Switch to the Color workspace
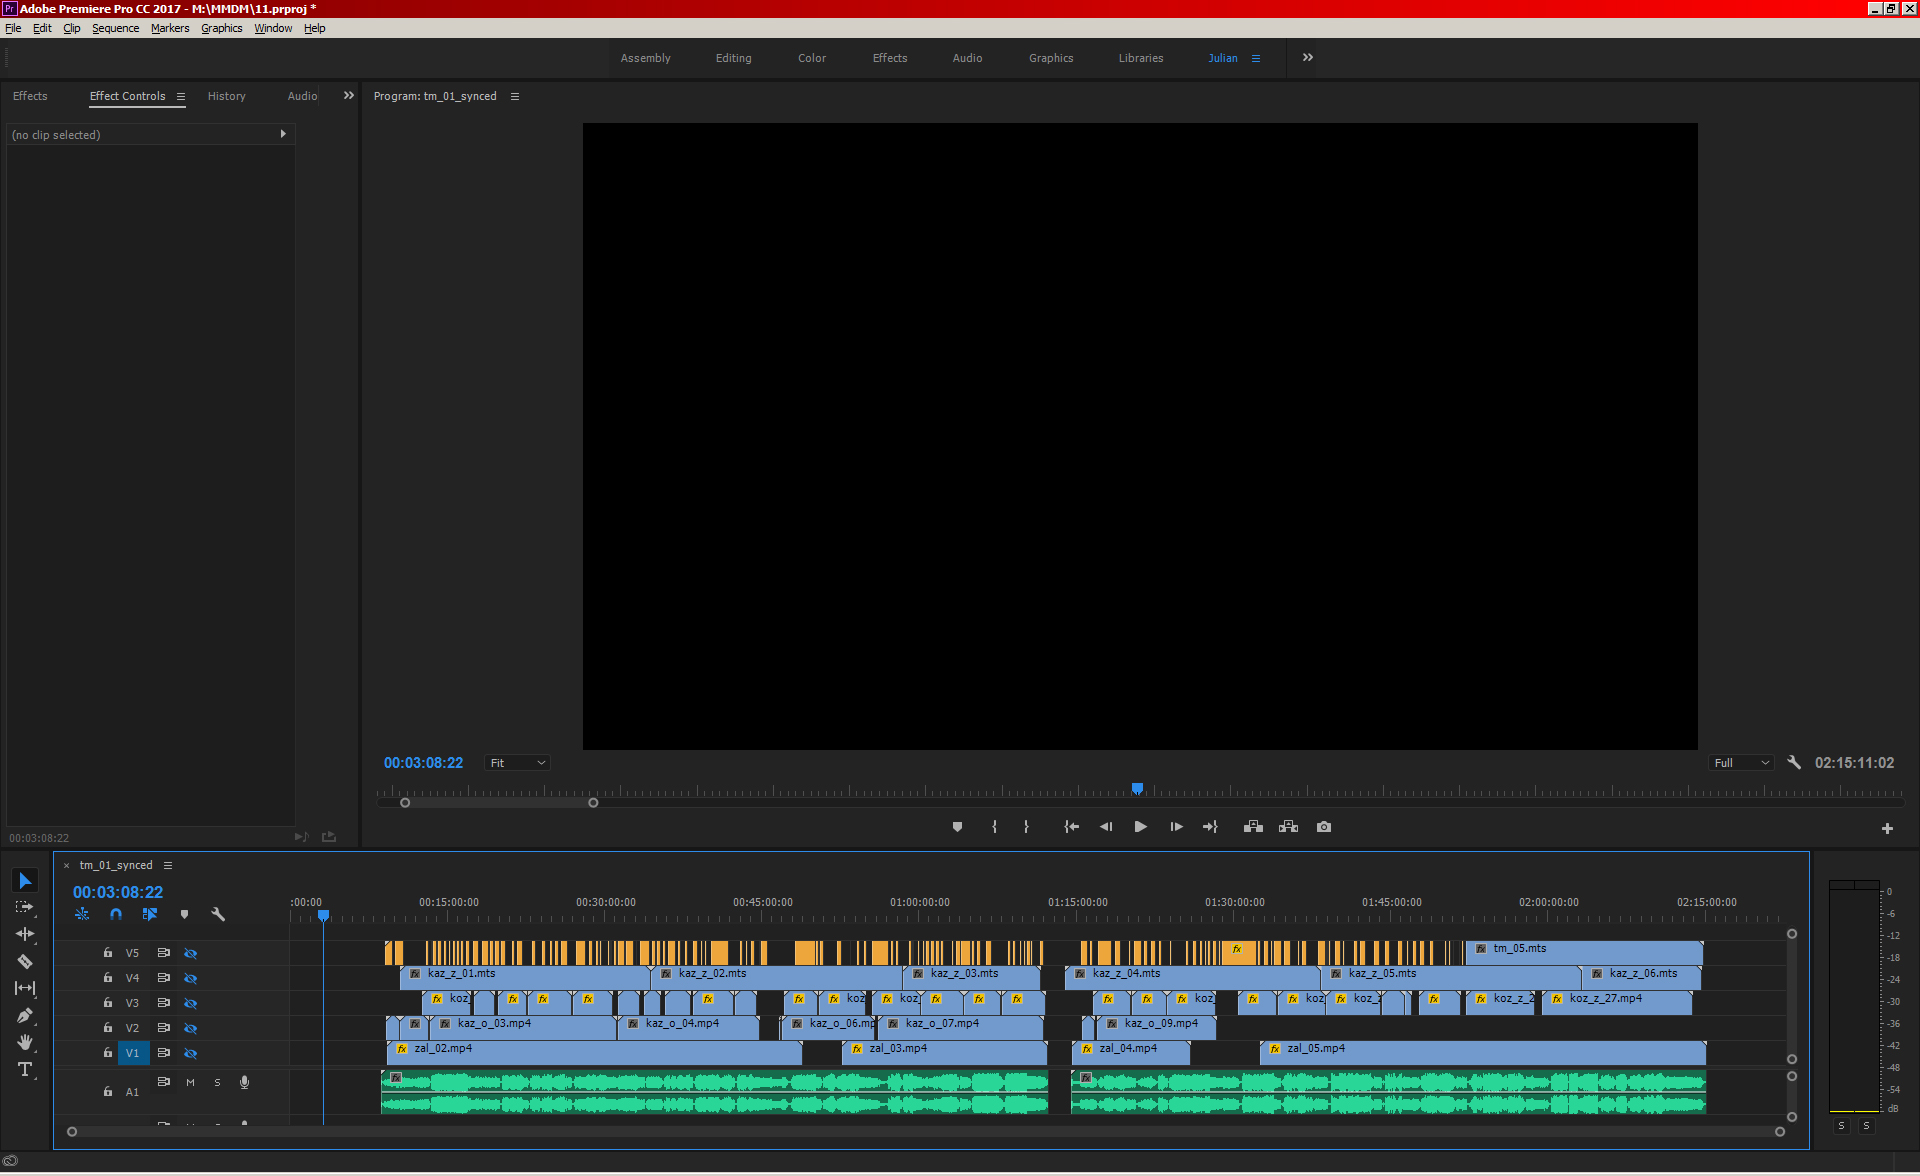The image size is (1920, 1176). (811, 58)
